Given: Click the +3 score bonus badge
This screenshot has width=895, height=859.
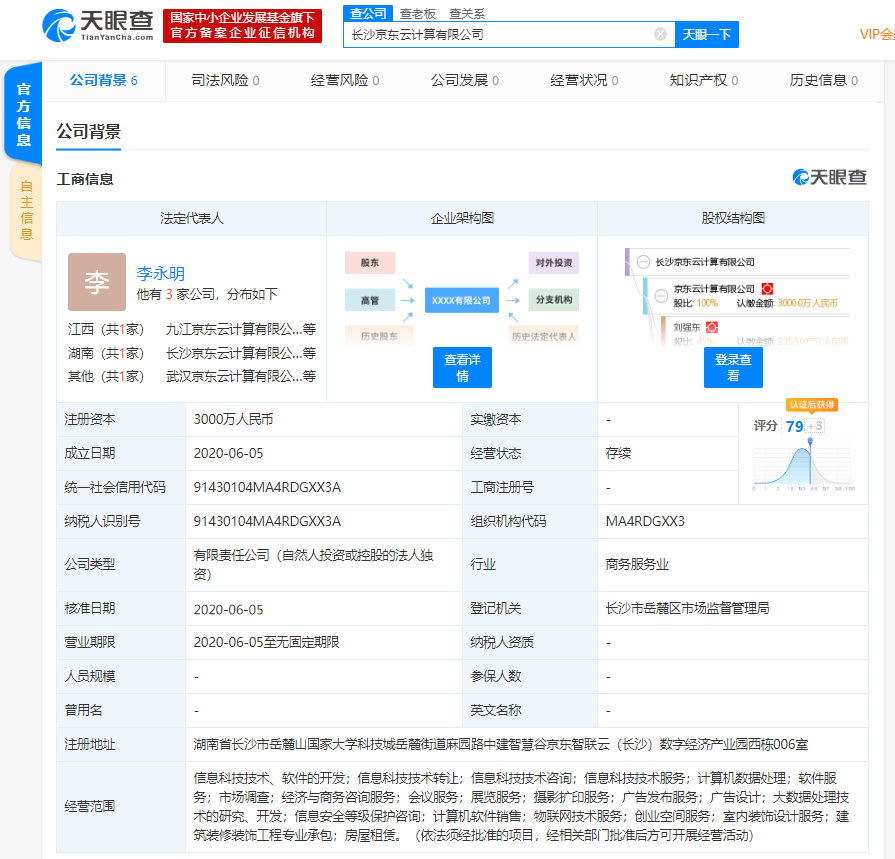Looking at the screenshot, I should coord(815,426).
